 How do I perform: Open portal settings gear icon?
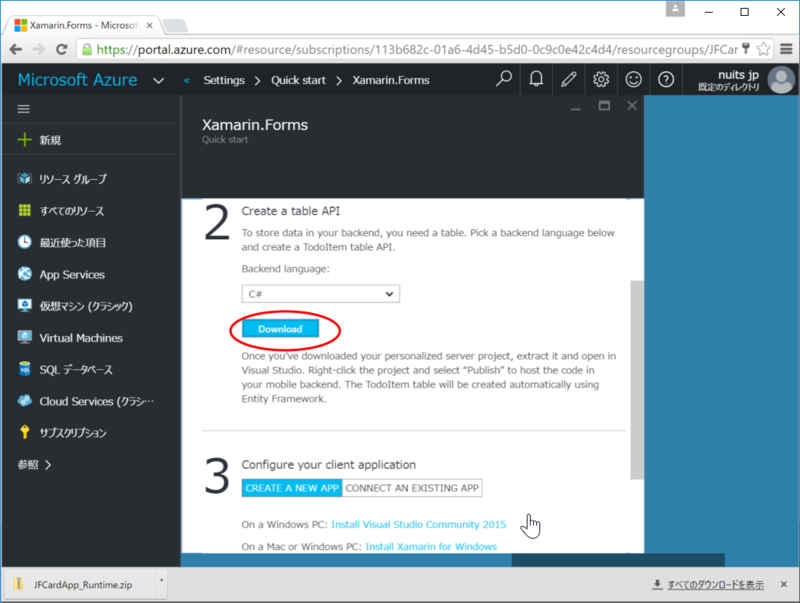click(x=601, y=79)
